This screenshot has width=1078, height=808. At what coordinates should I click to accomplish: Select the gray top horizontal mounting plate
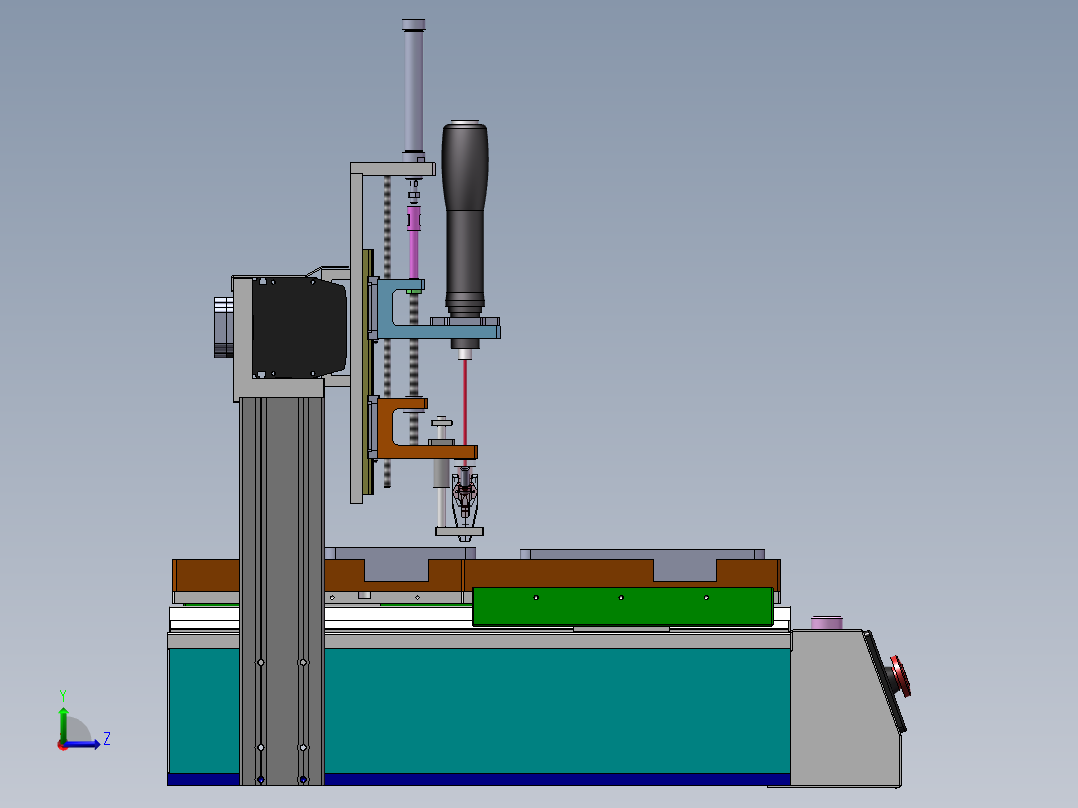point(393,169)
